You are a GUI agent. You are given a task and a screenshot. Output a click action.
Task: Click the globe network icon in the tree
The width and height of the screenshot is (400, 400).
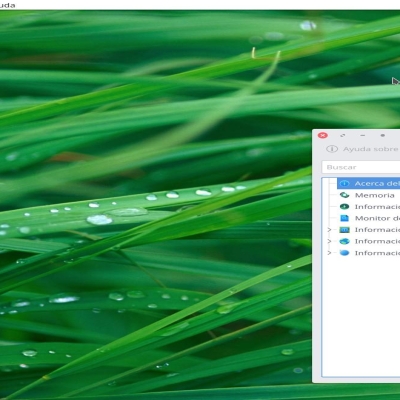[x=344, y=241]
